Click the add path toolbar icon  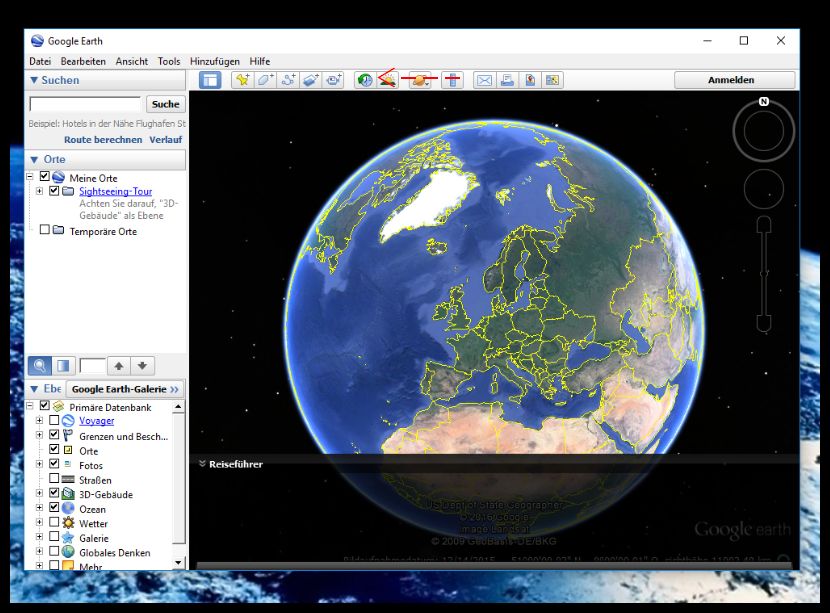[288, 80]
